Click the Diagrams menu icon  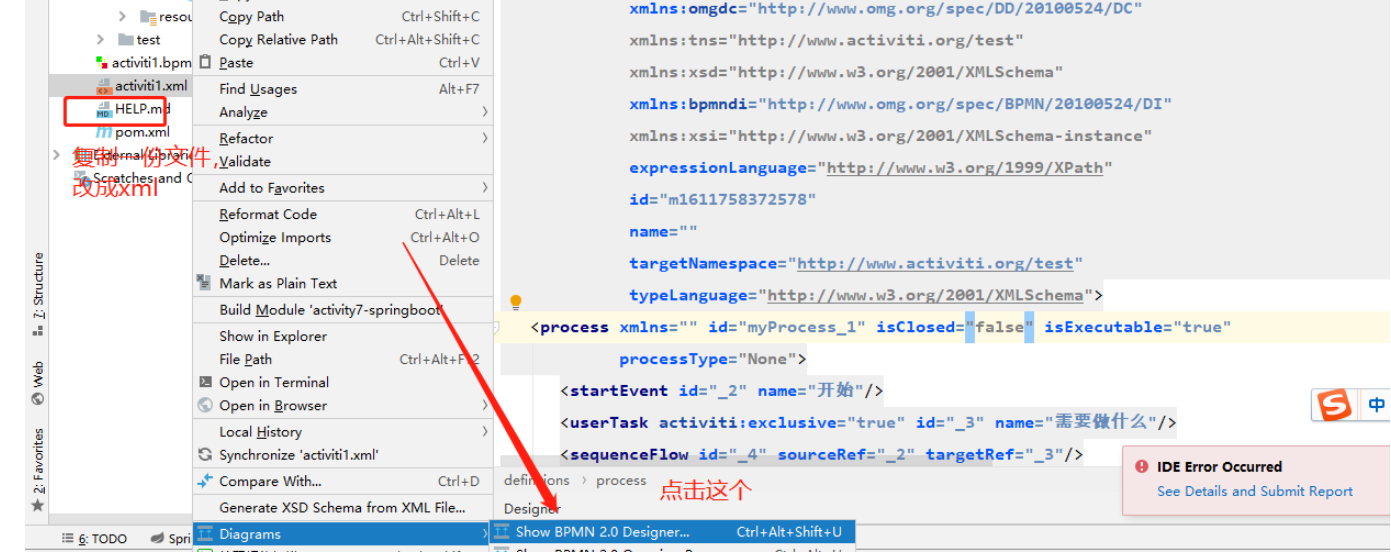tap(204, 534)
